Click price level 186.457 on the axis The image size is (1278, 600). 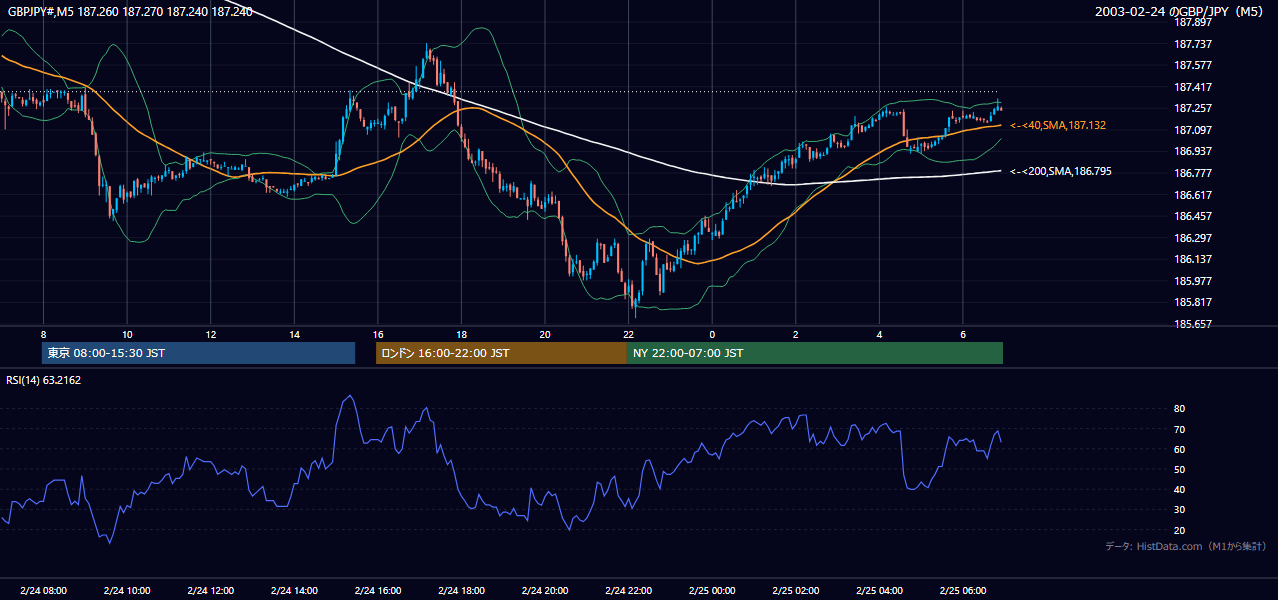pos(1192,216)
